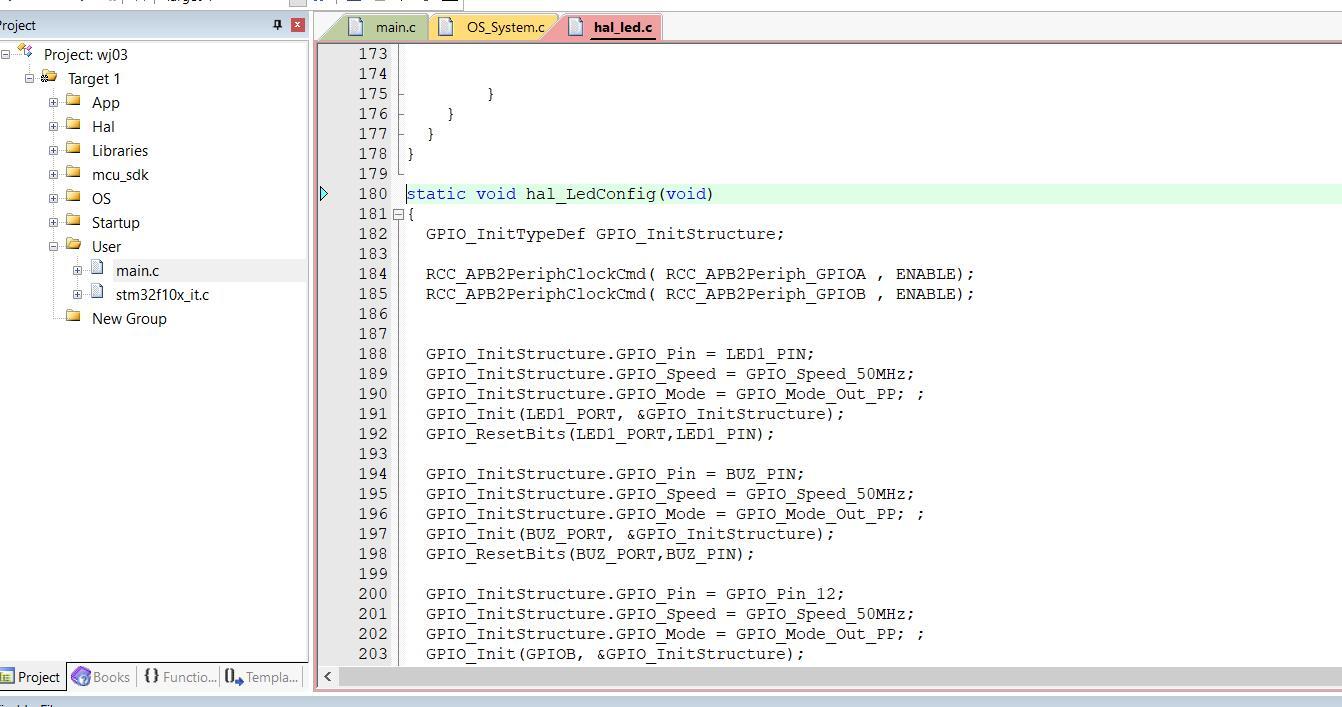Click the Project: wj03 workspace icon
This screenshot has height=707, width=1342.
[x=25, y=53]
